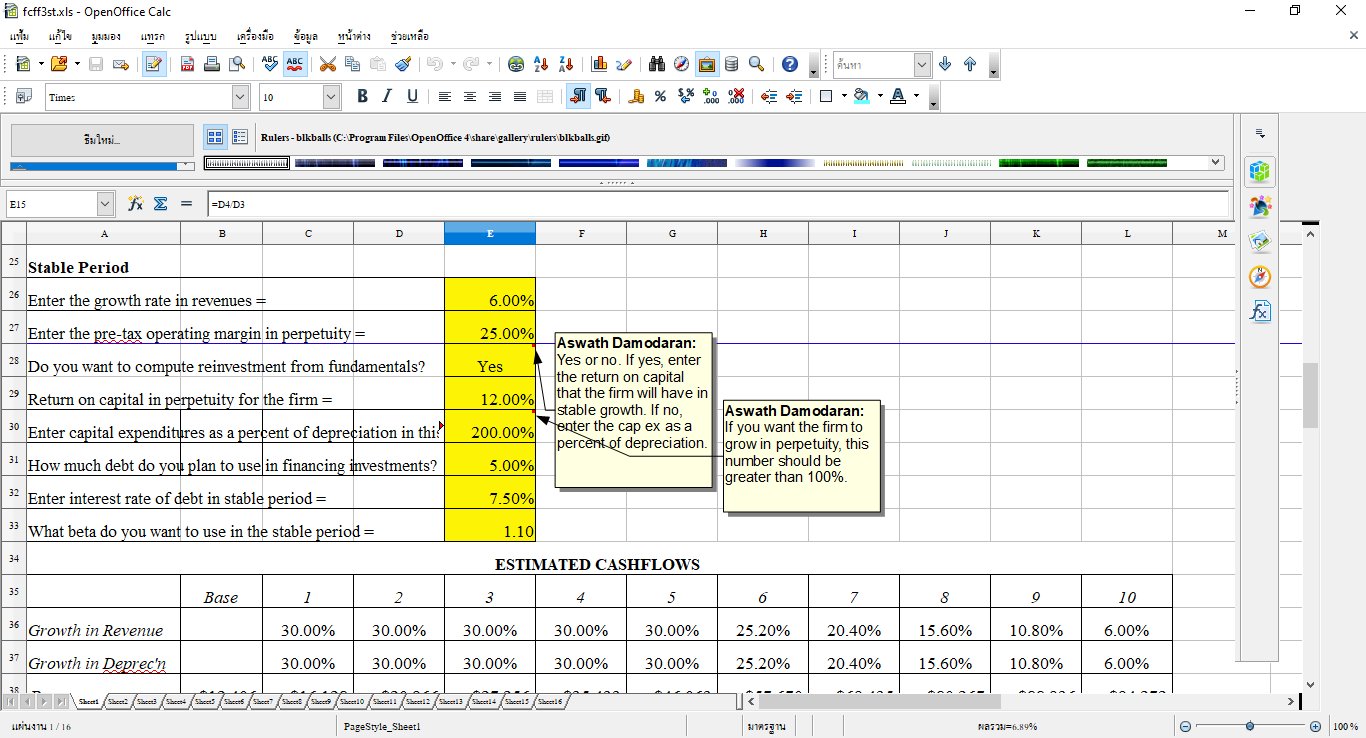Open the มุมมอง (View) menu
The image size is (1366, 738).
(105, 36)
